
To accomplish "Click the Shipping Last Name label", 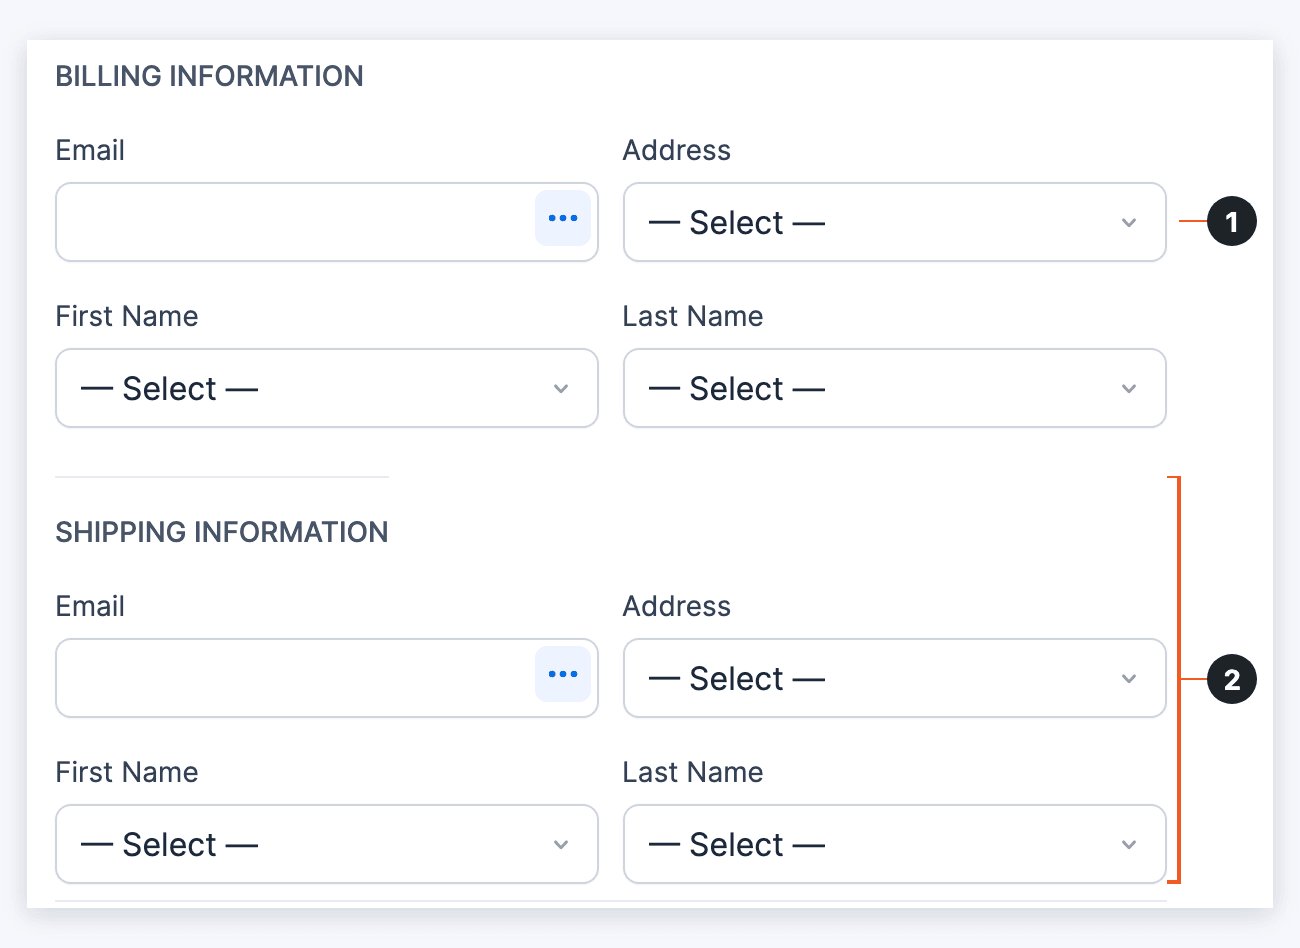I will pos(693,772).
